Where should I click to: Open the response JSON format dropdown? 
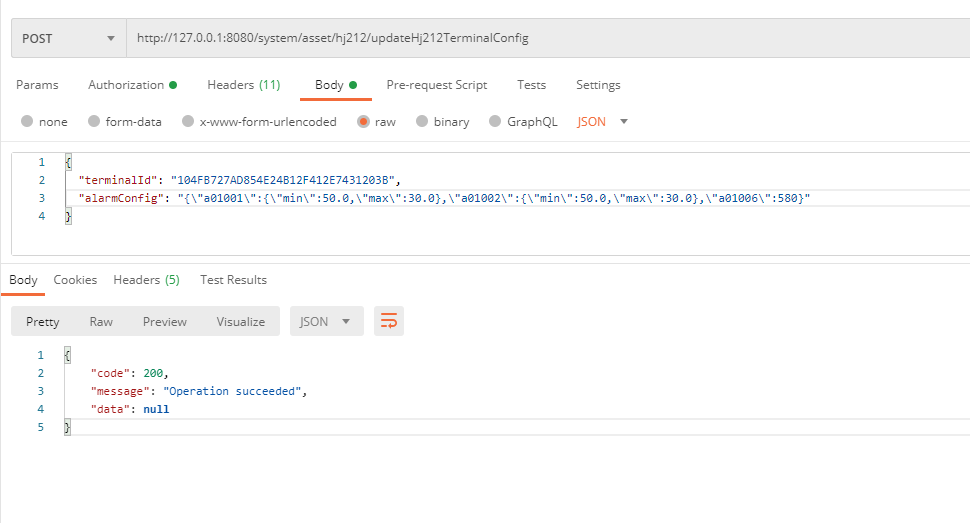pyautogui.click(x=326, y=322)
